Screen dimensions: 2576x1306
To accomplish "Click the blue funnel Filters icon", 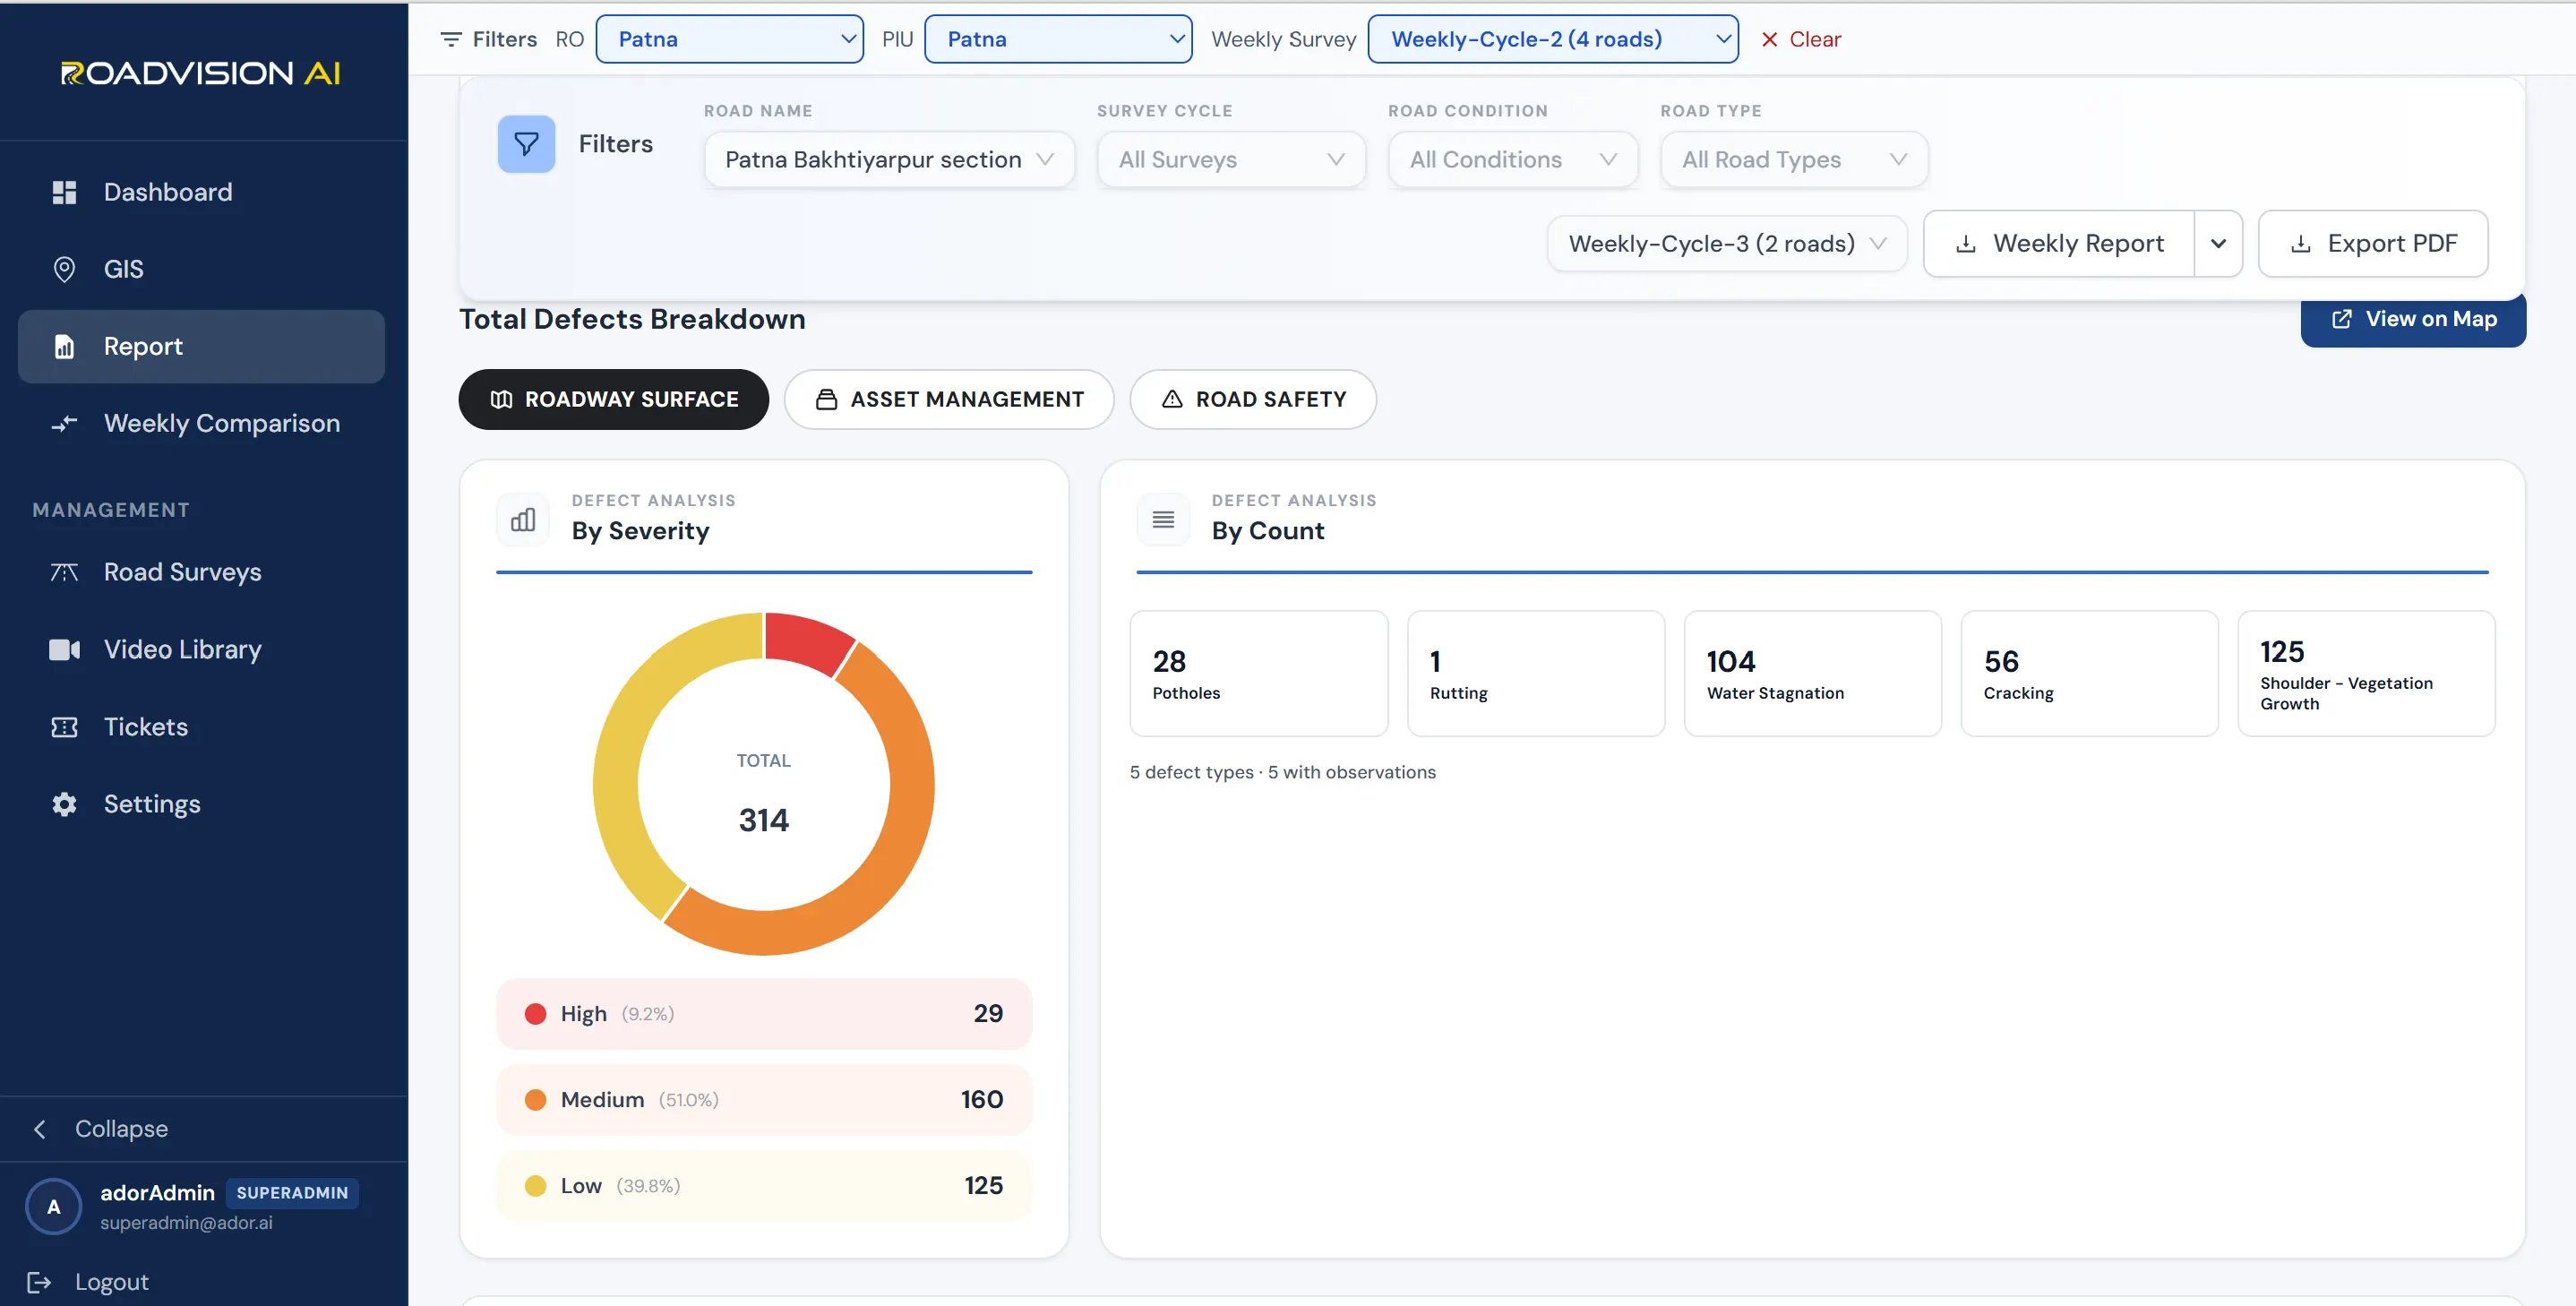I will pyautogui.click(x=526, y=144).
